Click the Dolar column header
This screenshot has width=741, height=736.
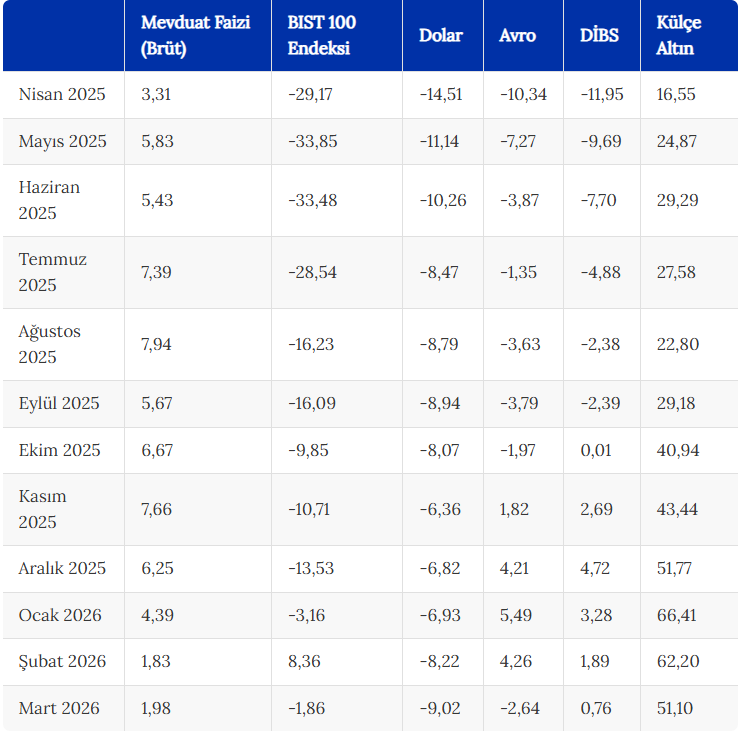441,35
